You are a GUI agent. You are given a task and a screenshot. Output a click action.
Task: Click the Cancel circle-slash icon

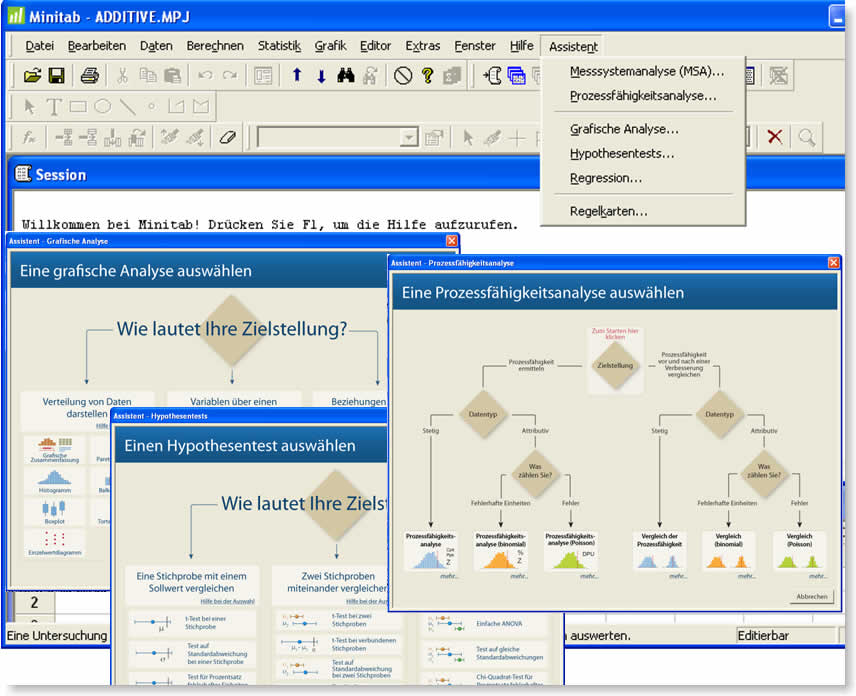click(x=403, y=75)
